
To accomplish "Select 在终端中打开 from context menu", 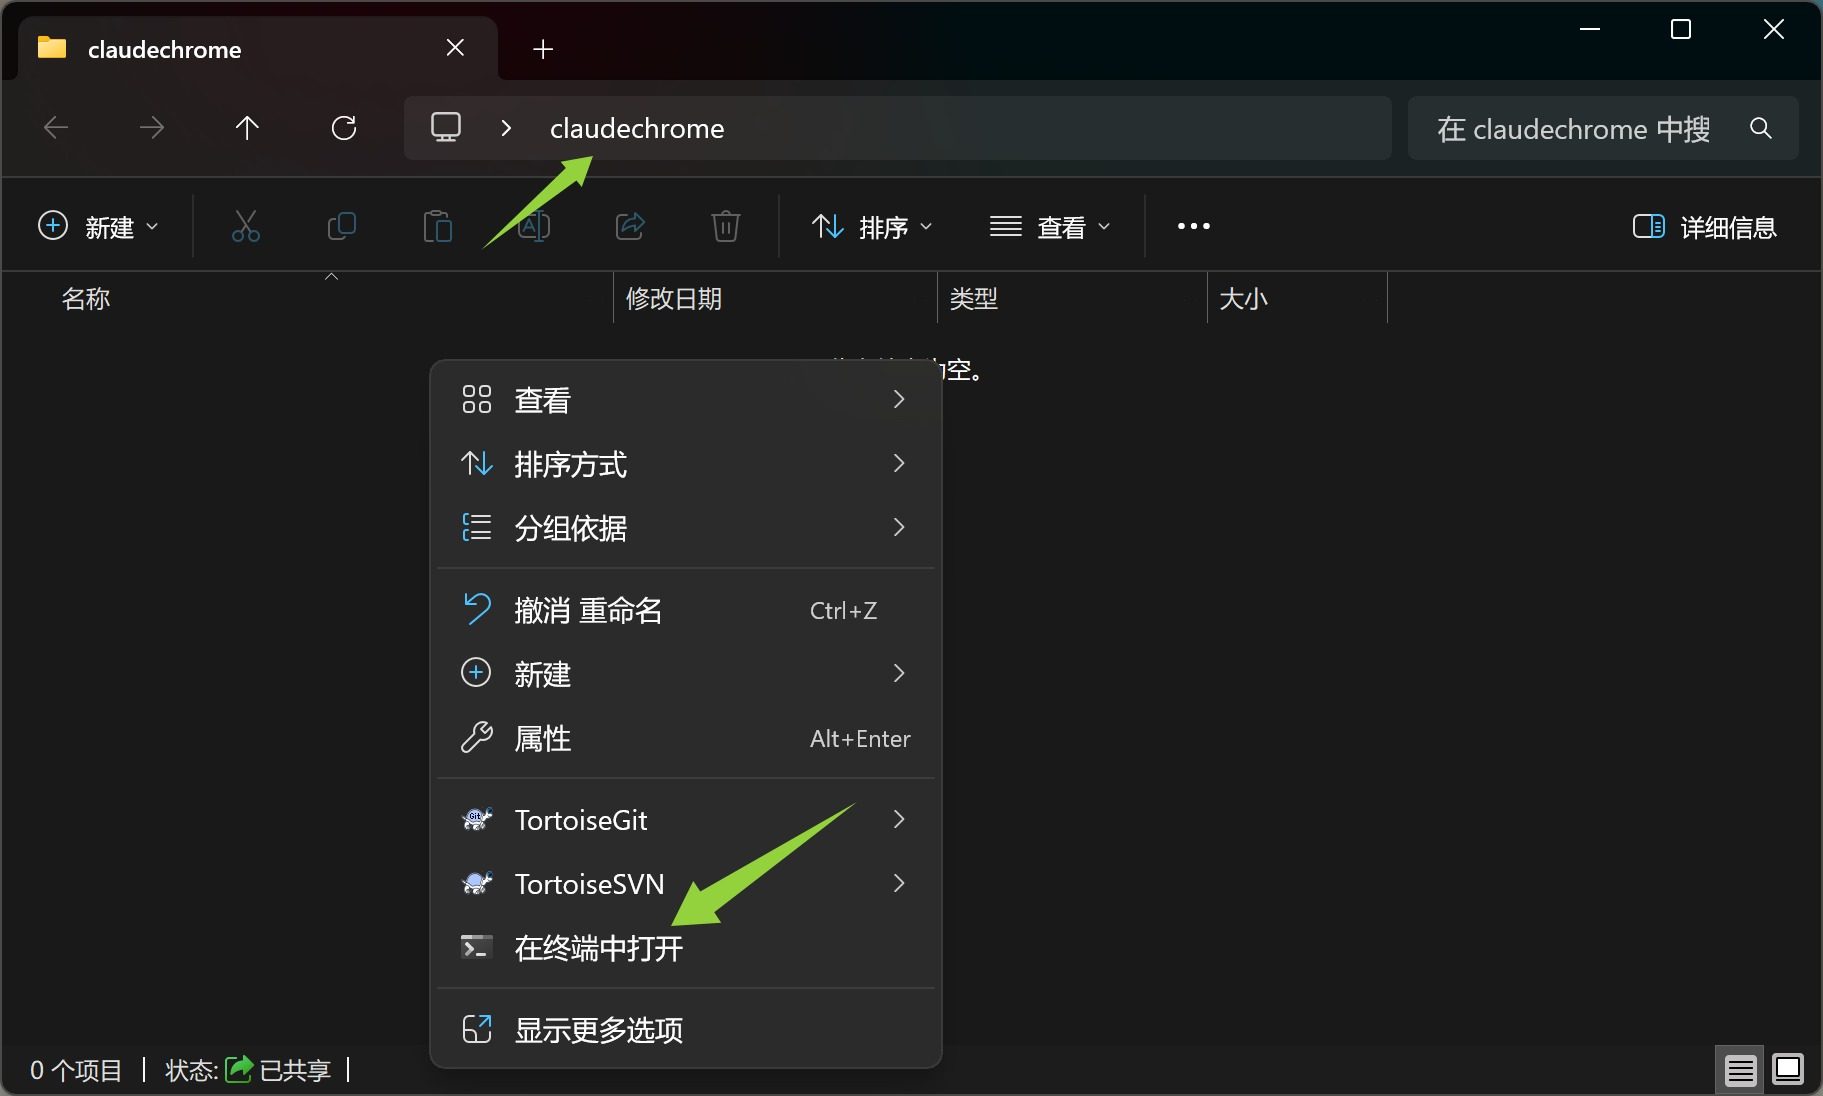I will click(598, 948).
